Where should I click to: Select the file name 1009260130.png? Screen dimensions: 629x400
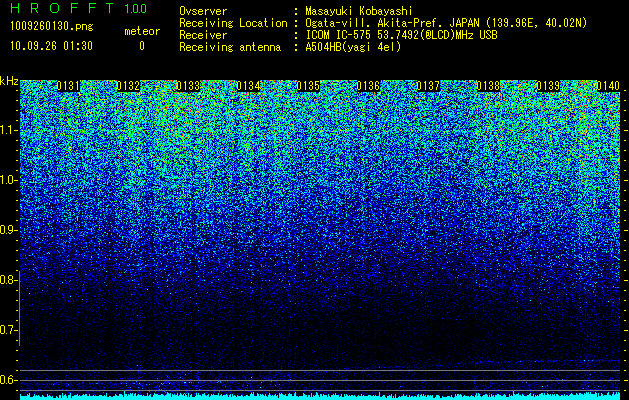52,27
